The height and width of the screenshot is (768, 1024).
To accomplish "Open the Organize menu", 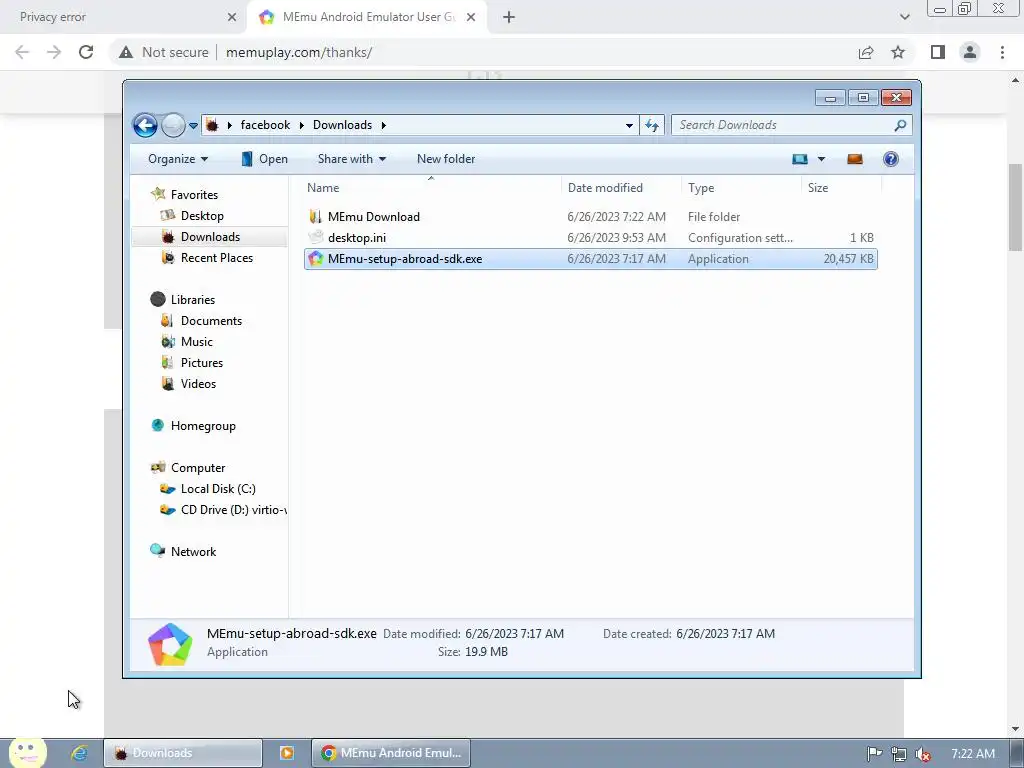I will [x=178, y=159].
